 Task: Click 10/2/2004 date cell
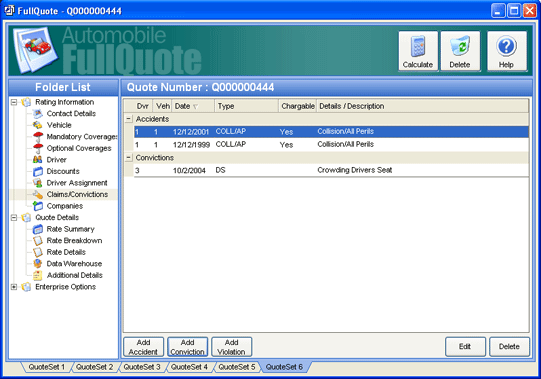[189, 171]
